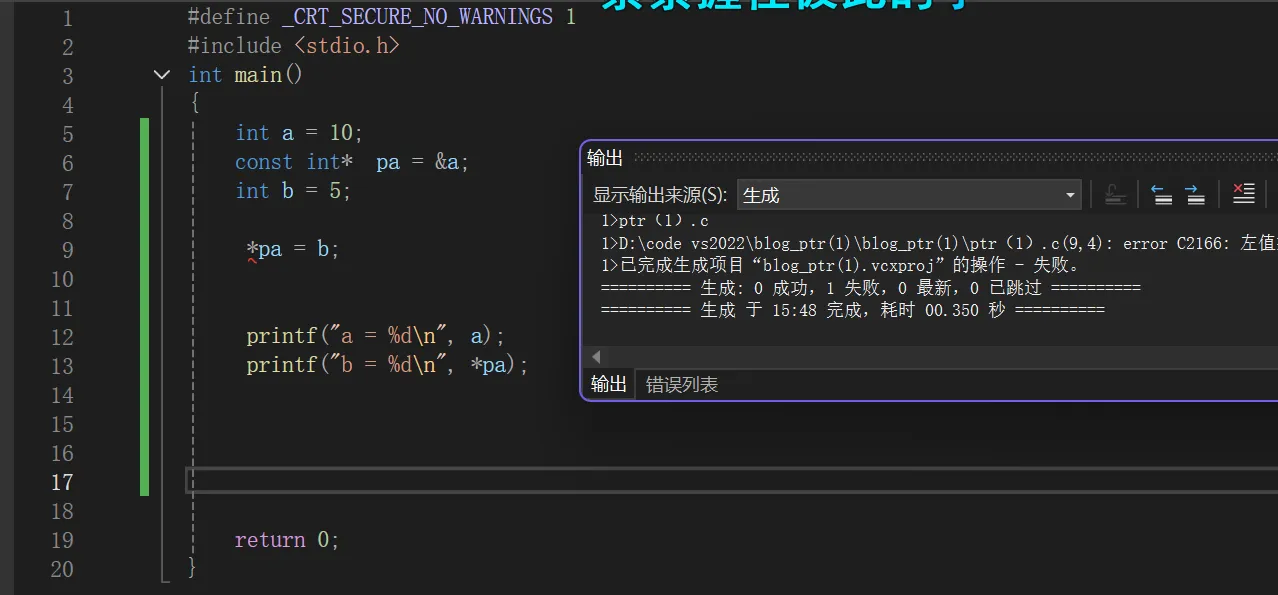Click the output panel left scroll arrow

[597, 357]
